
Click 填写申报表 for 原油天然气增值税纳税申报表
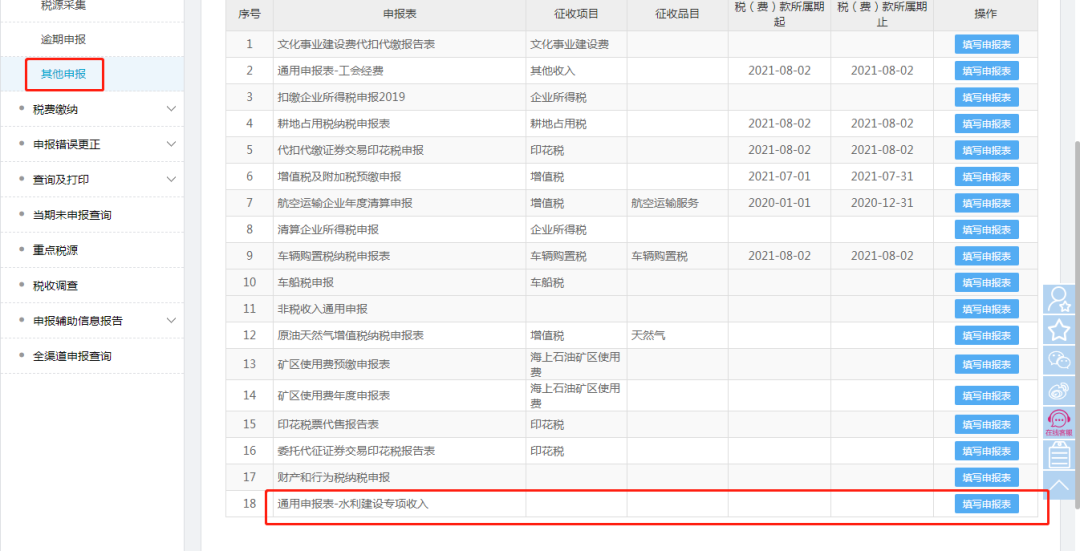(986, 335)
